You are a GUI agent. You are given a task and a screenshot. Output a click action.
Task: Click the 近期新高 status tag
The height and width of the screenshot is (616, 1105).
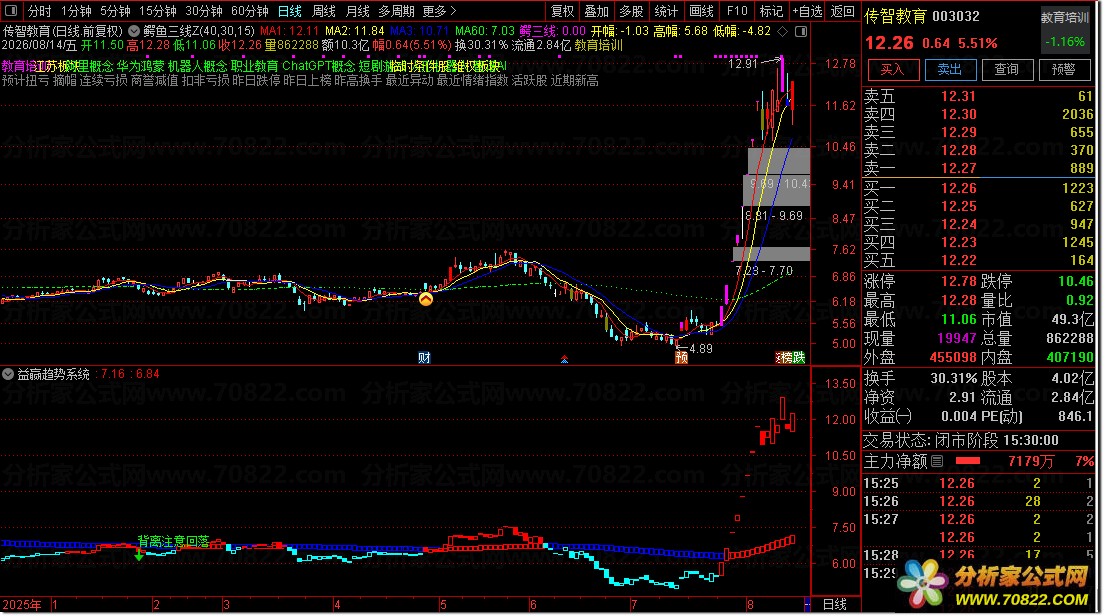tap(574, 80)
